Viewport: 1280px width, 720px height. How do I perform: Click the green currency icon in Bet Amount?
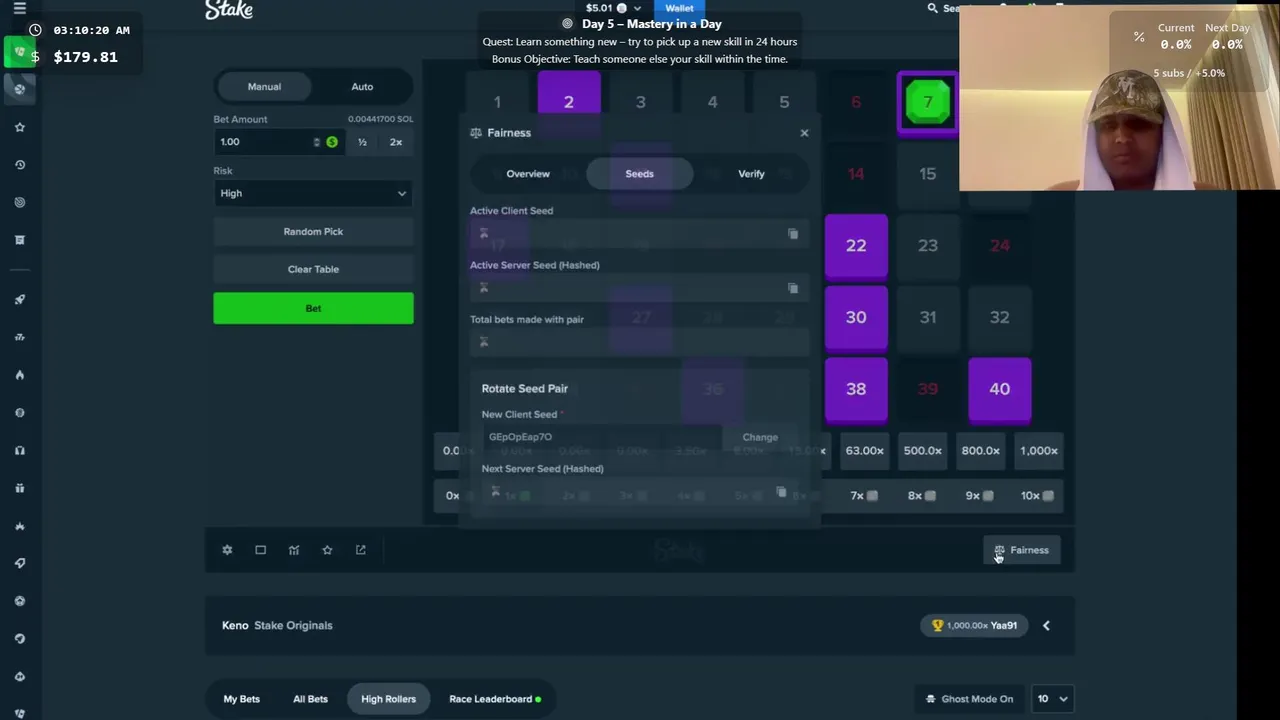point(332,142)
